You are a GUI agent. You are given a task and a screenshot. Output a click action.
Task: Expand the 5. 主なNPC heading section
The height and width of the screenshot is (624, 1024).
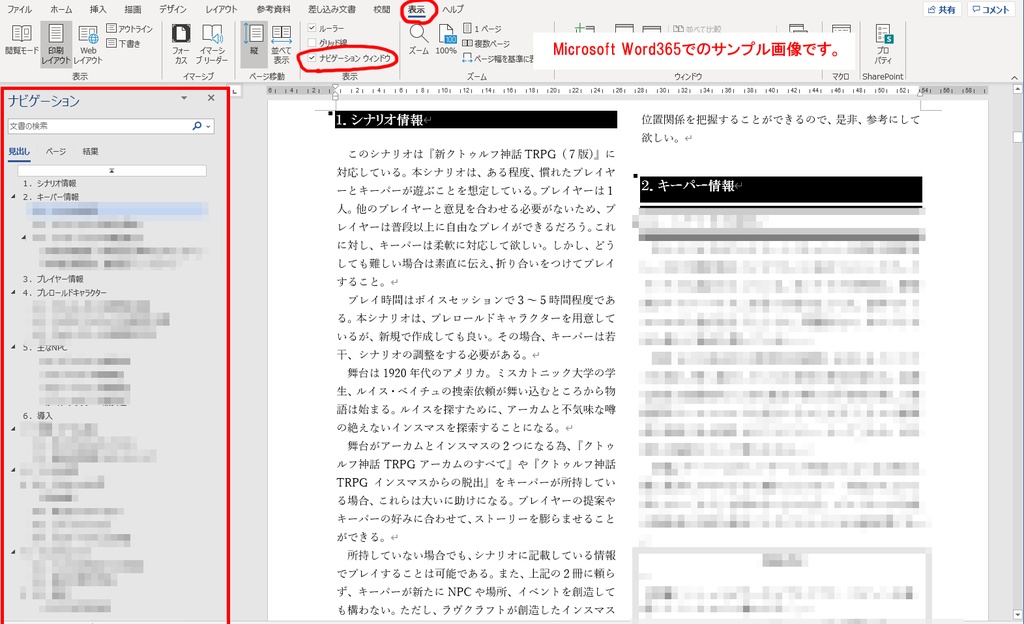coord(15,348)
